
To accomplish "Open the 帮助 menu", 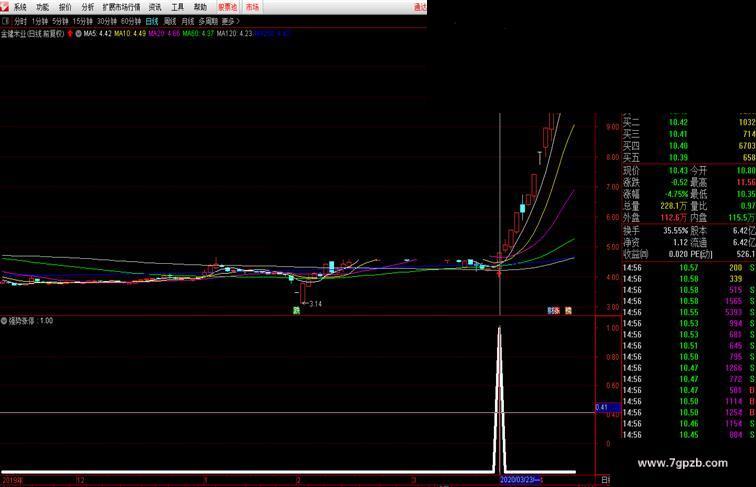I will [200, 7].
